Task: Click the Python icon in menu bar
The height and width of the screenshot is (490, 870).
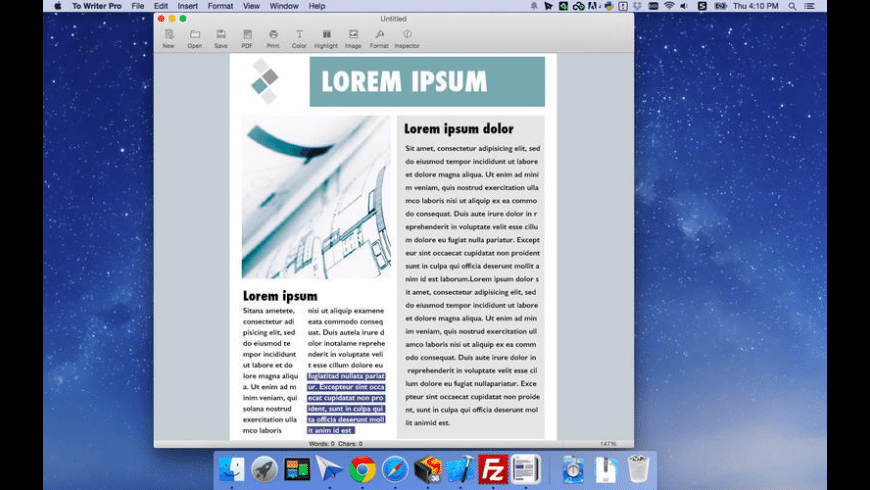Action: 609,6
